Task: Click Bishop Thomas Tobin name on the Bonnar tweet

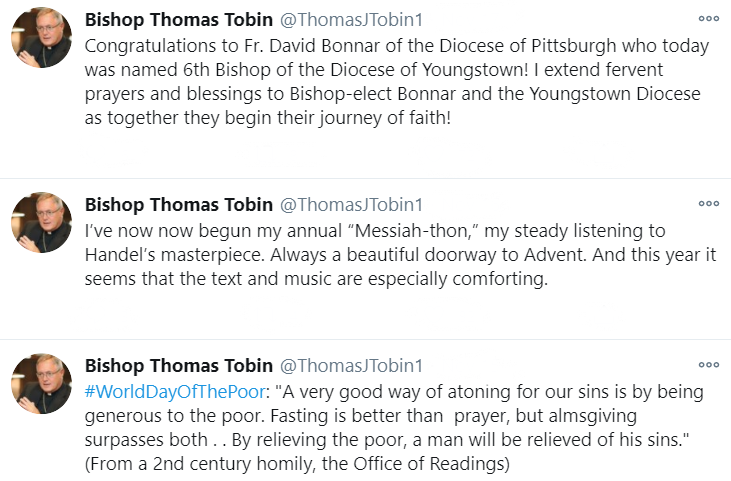Action: coord(178,21)
